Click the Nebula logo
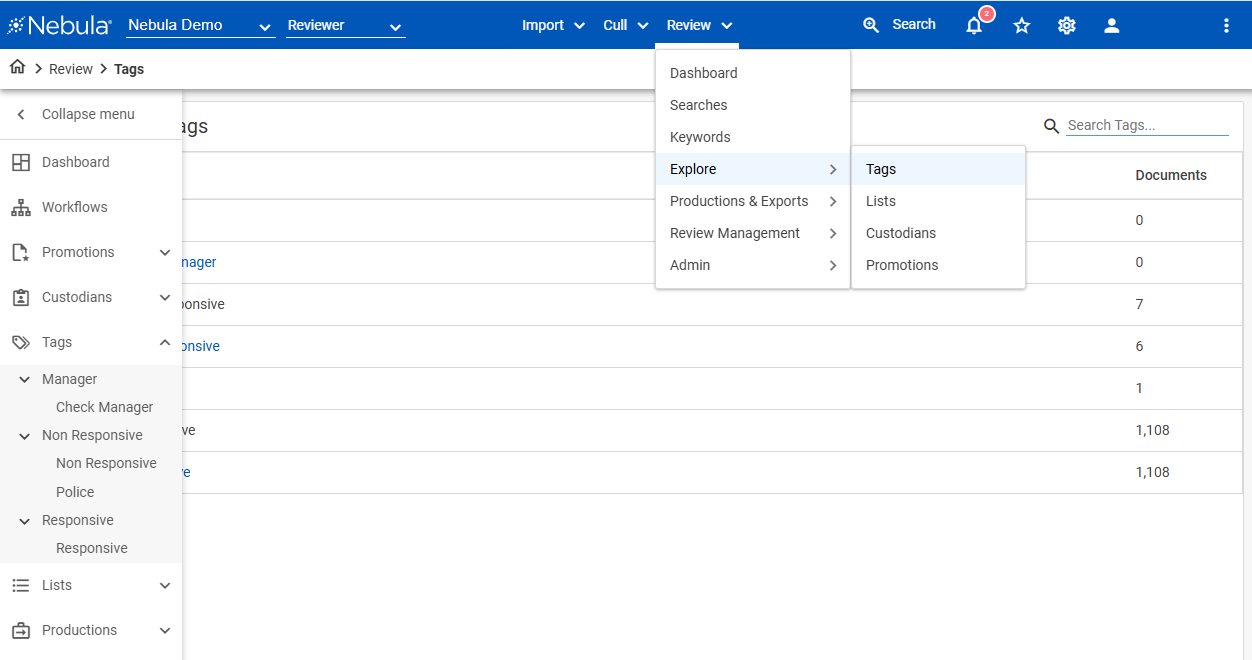 59,26
